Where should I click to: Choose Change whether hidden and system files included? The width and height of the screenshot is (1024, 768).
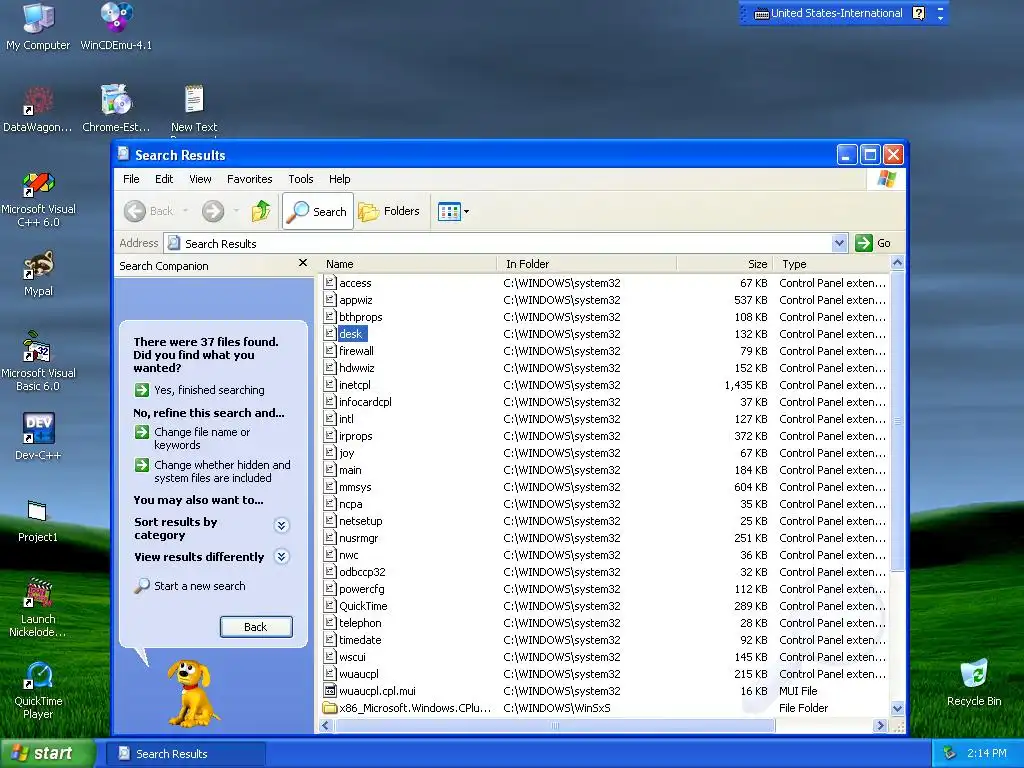tap(212, 472)
